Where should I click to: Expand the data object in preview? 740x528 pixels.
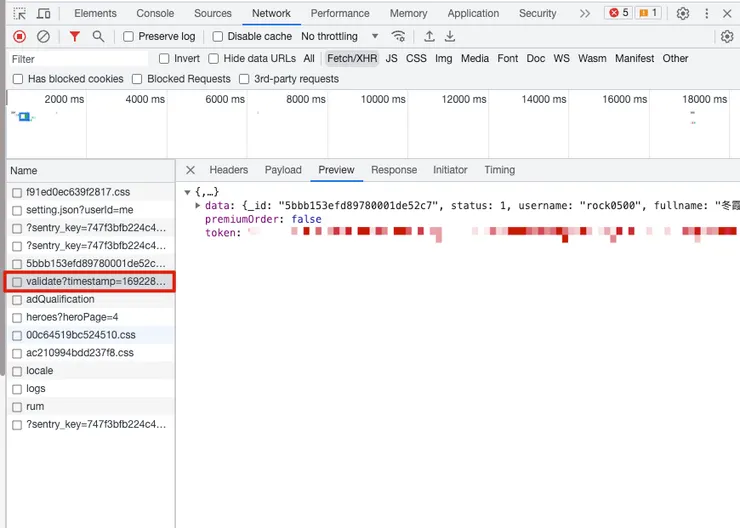pyautogui.click(x=198, y=205)
